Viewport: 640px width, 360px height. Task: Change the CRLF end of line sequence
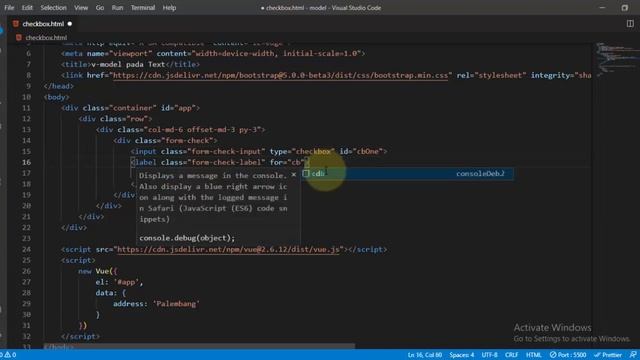[x=511, y=355]
